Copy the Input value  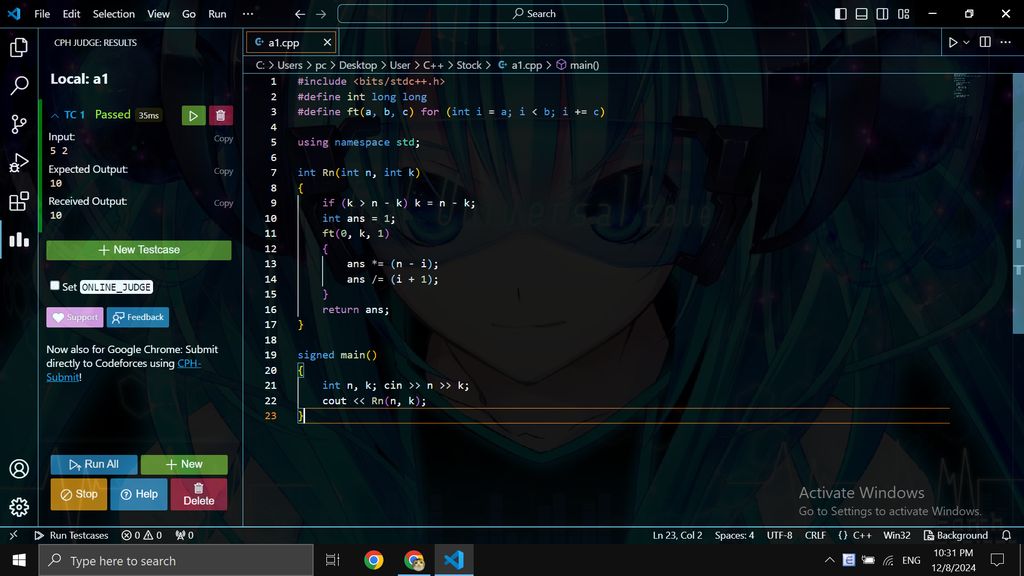(223, 138)
